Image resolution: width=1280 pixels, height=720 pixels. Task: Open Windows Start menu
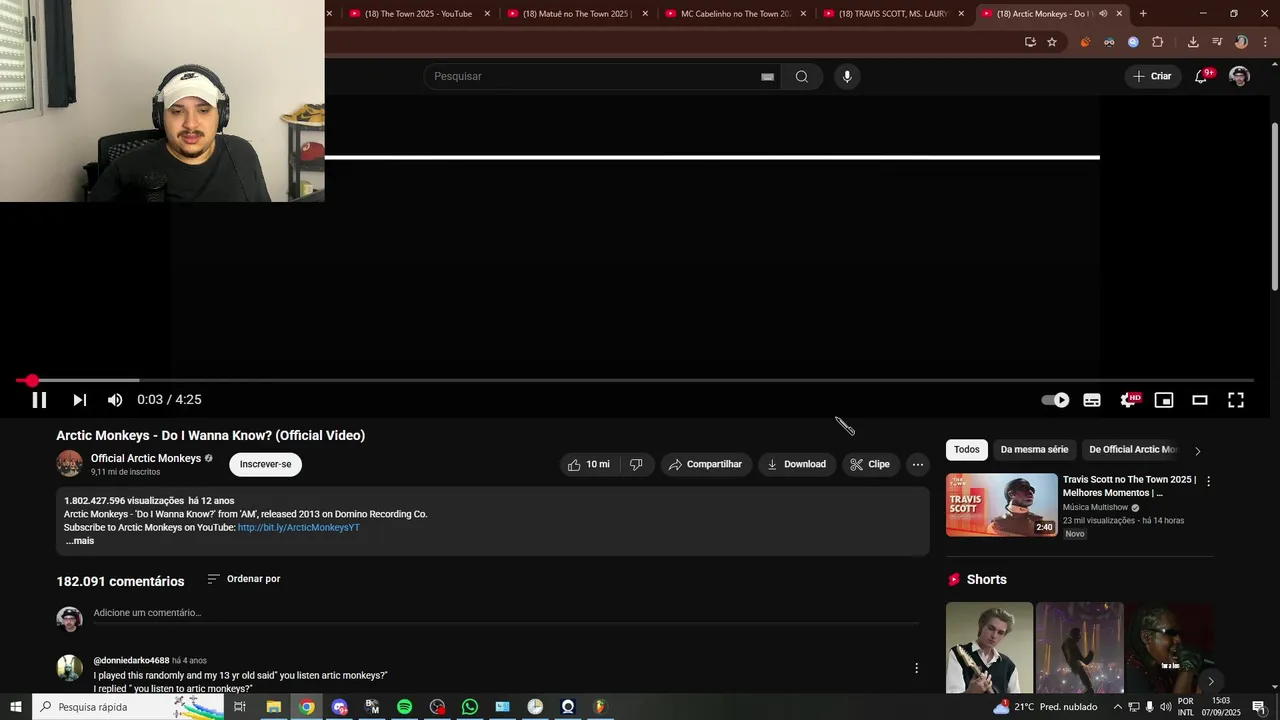16,707
